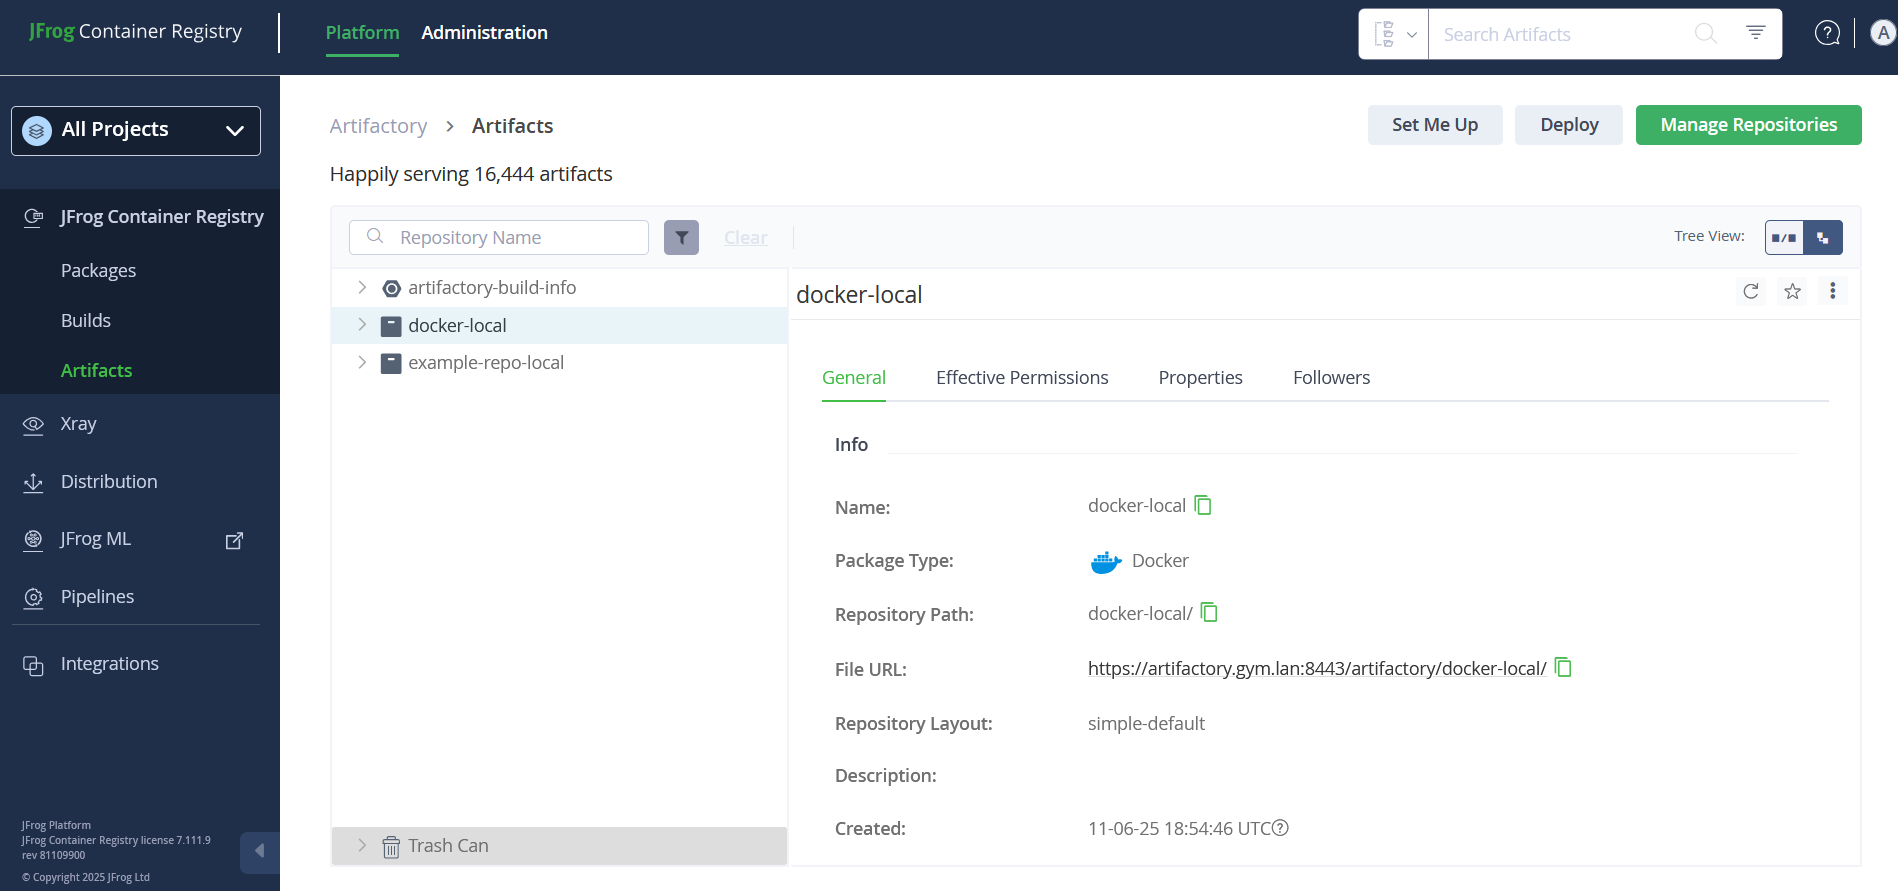The image size is (1898, 891).
Task: Copy the File URL to clipboard
Action: point(1563,667)
